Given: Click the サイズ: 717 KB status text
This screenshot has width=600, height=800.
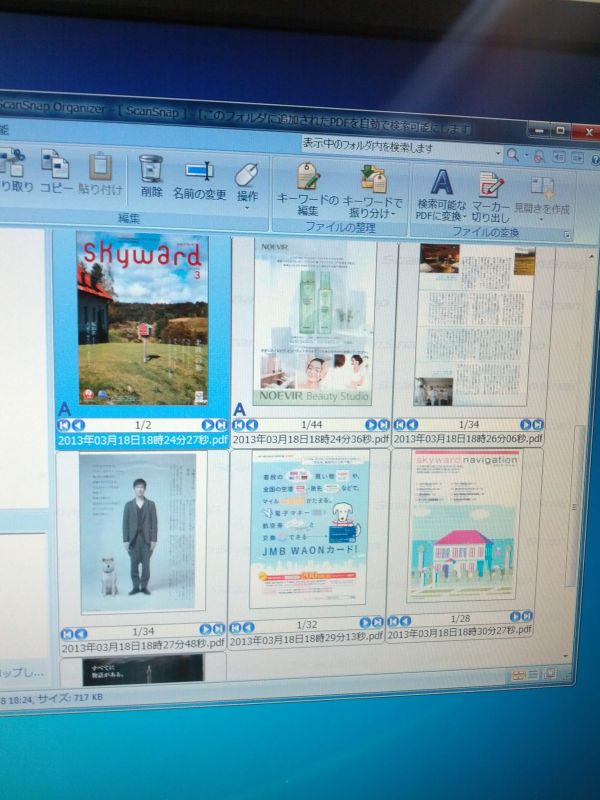Looking at the screenshot, I should pyautogui.click(x=70, y=698).
